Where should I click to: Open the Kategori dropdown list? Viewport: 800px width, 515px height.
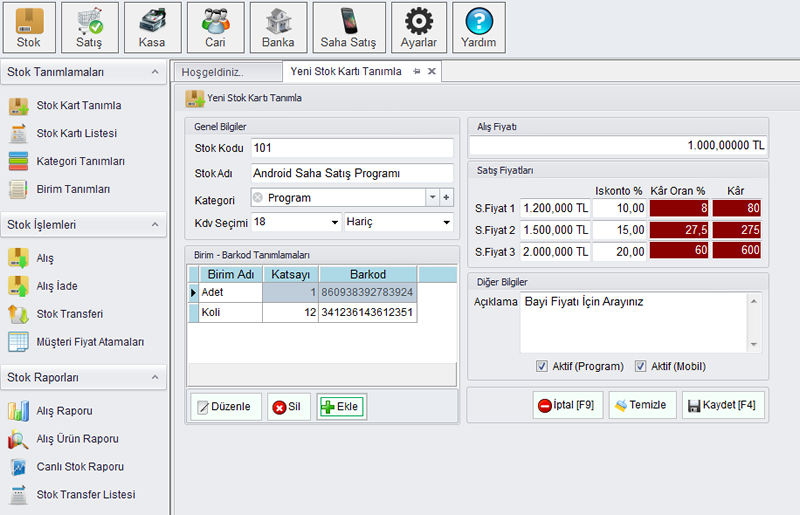pos(433,198)
